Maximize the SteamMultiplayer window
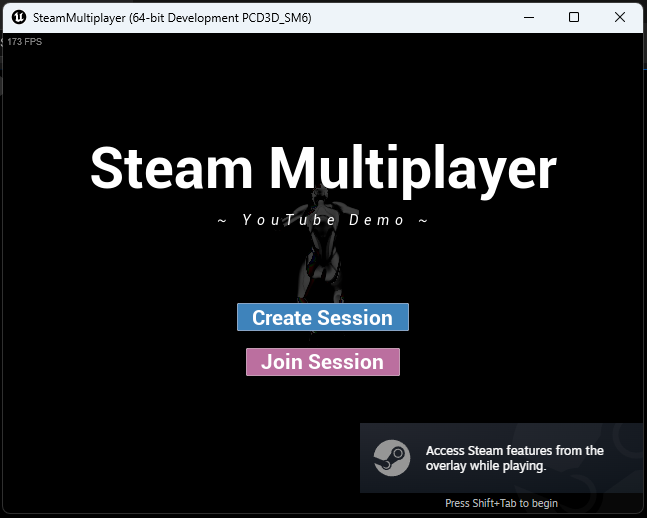 (x=574, y=17)
